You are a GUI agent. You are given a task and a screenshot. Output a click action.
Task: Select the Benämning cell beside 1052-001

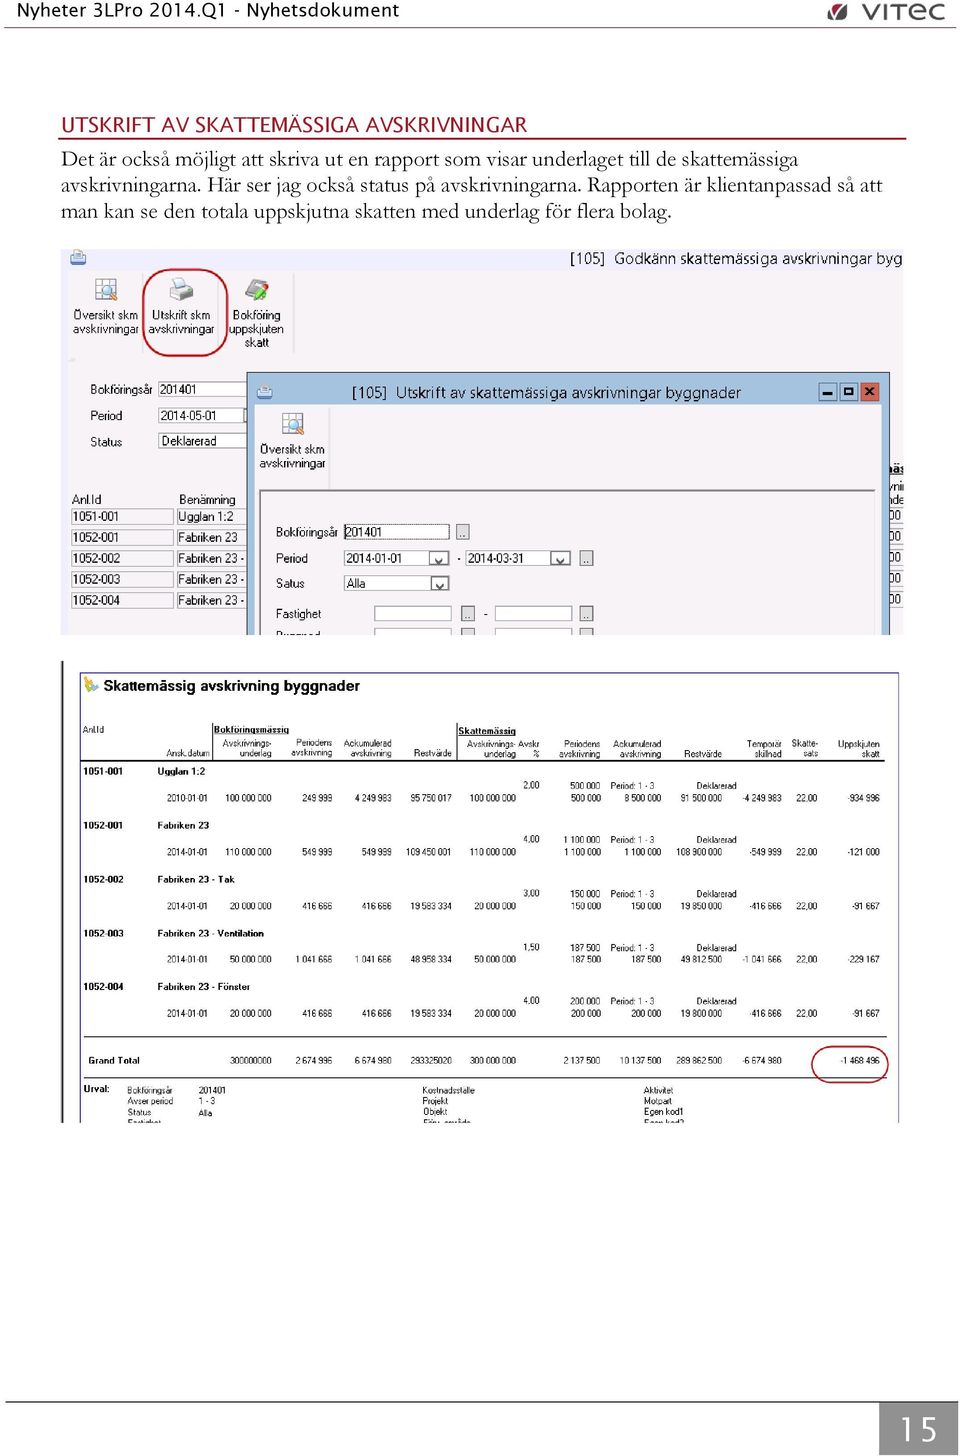pyautogui.click(x=211, y=537)
